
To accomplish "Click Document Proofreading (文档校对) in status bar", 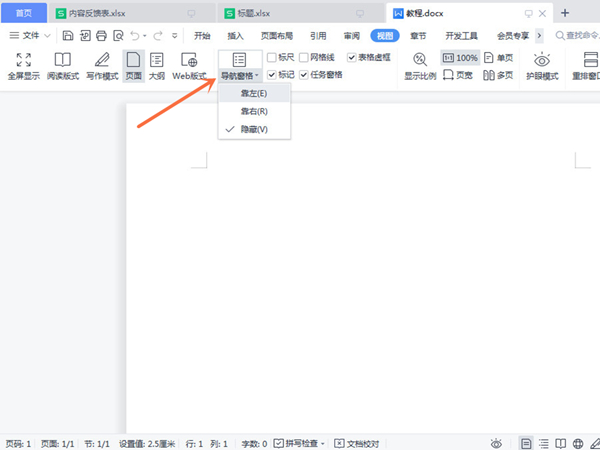I will (358, 443).
